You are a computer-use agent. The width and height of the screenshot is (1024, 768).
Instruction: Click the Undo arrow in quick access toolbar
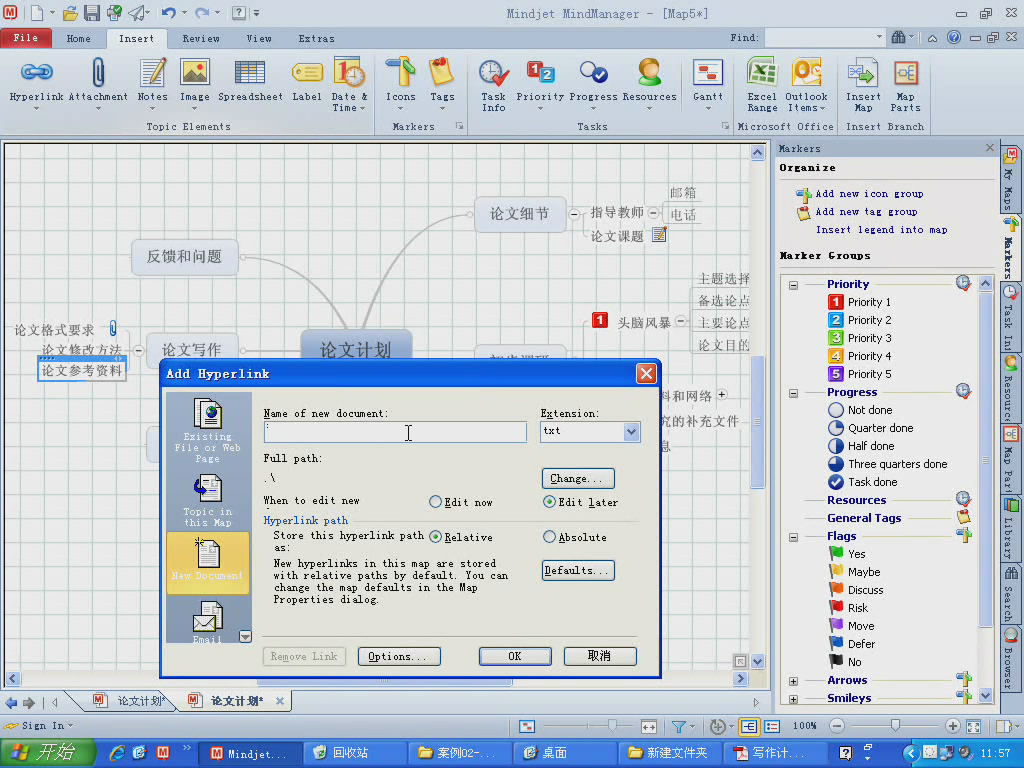click(x=168, y=12)
